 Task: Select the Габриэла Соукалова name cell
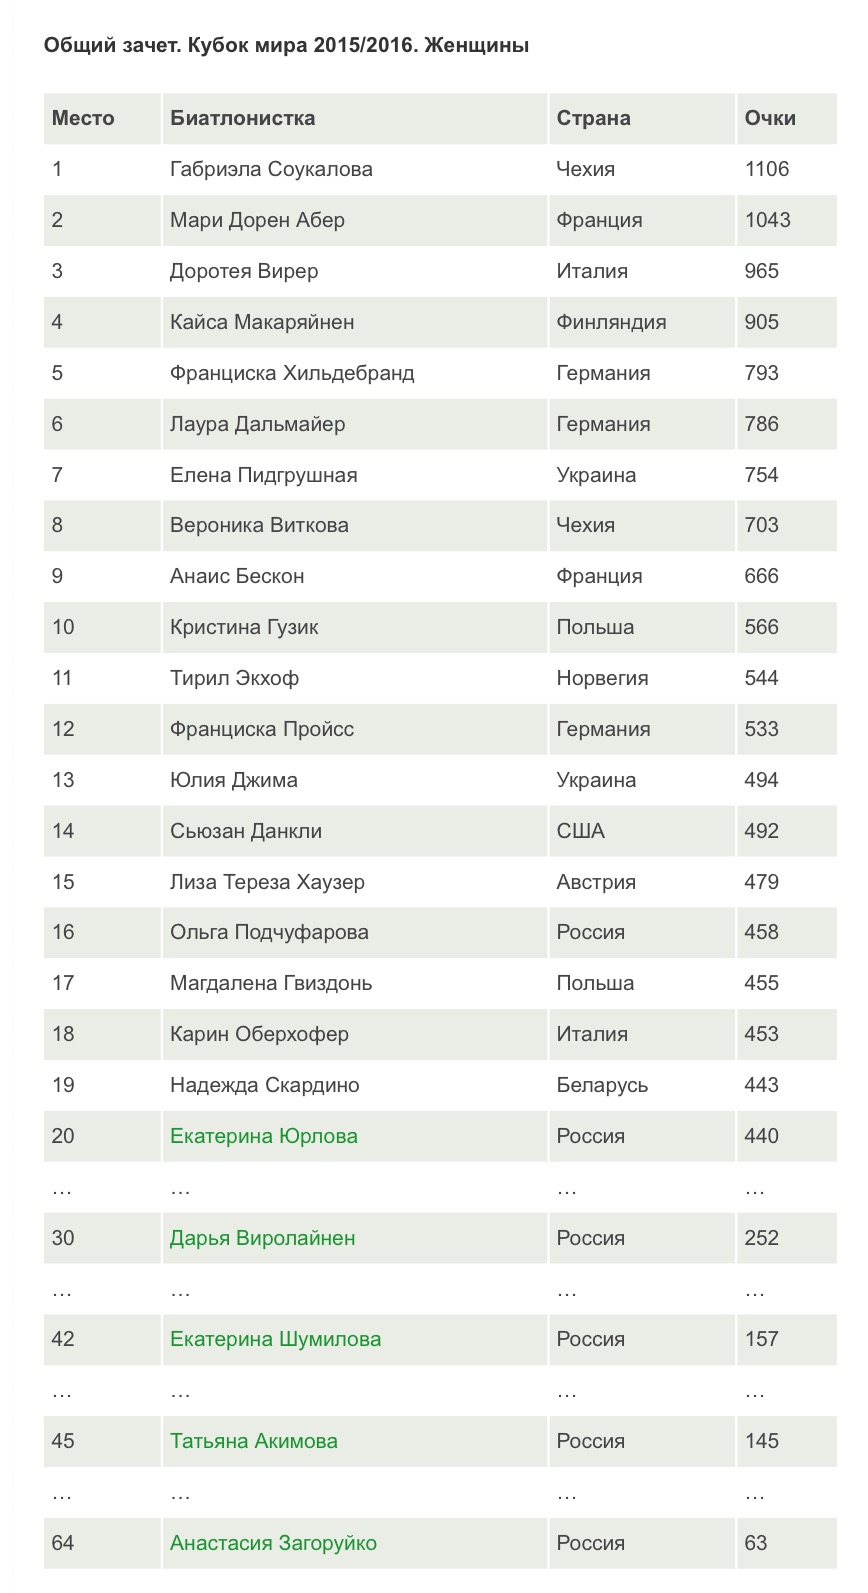click(355, 169)
